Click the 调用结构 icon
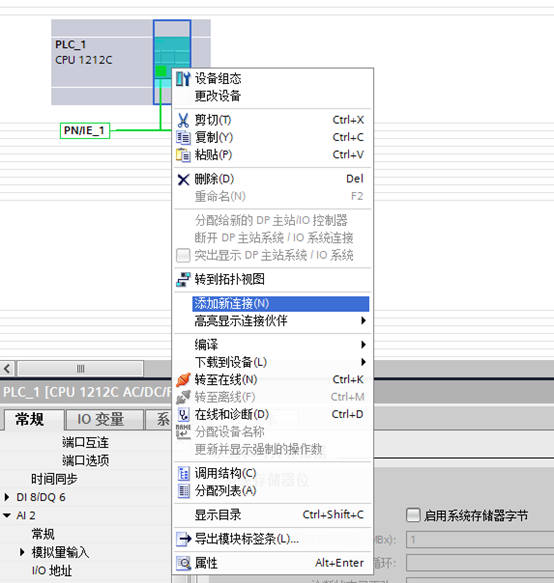 click(183, 474)
